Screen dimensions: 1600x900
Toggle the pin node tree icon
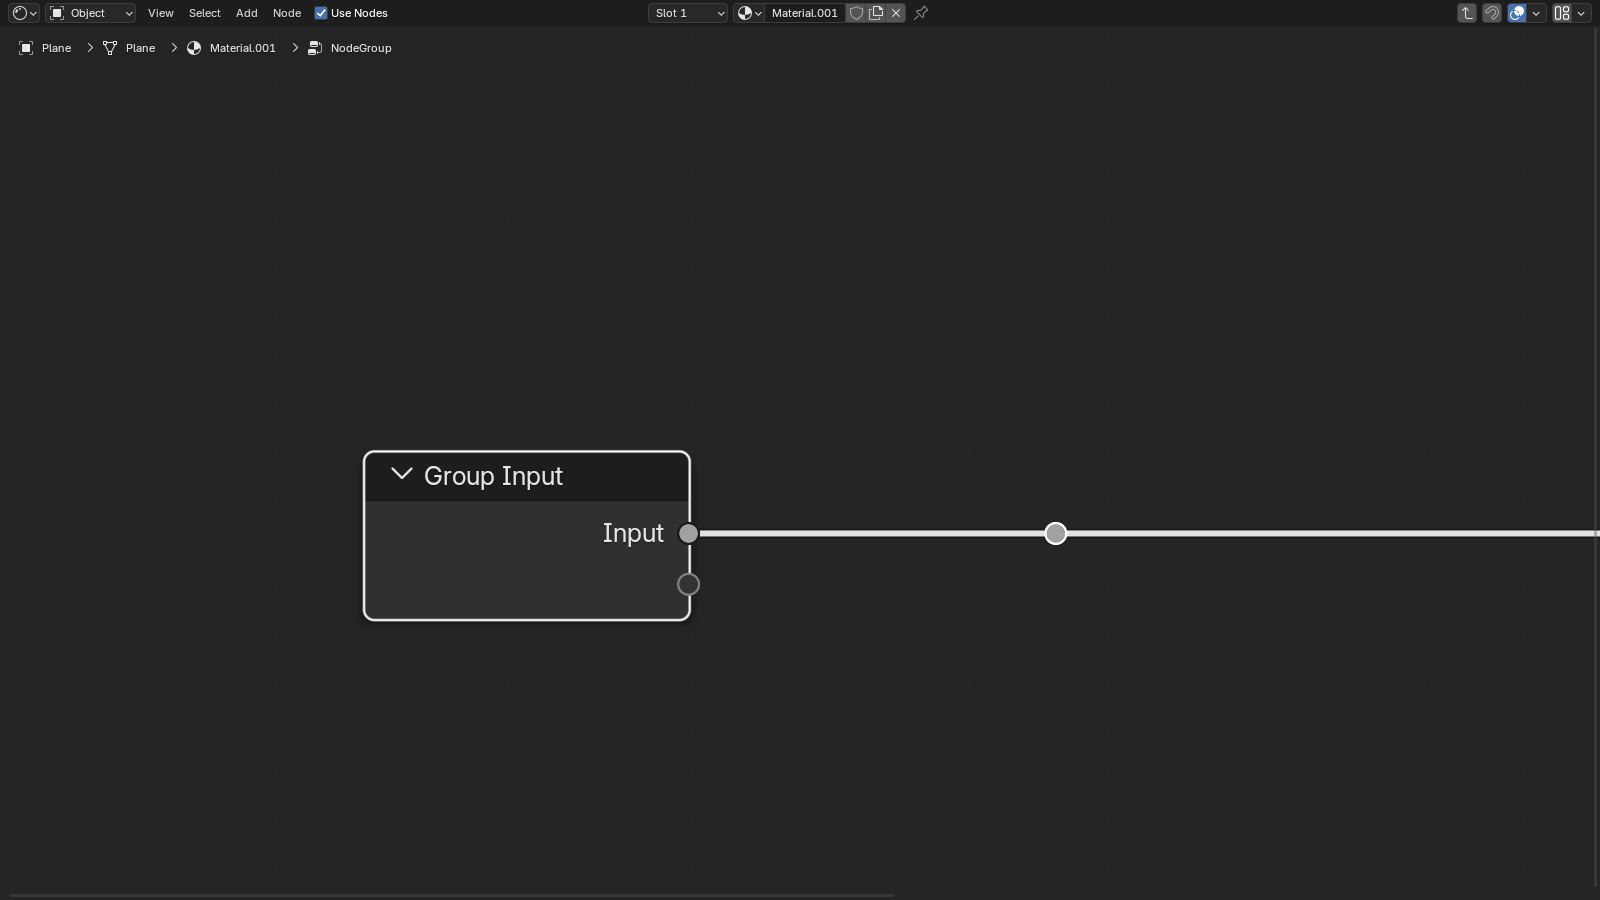[x=921, y=13]
